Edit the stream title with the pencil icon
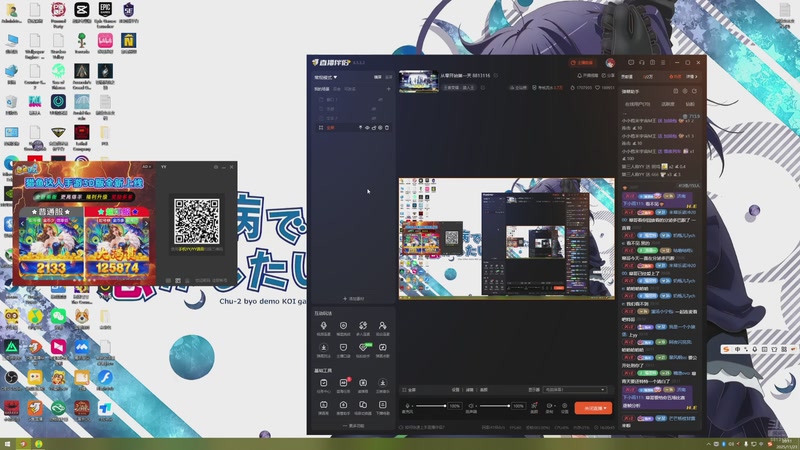Image resolution: width=800 pixels, height=450 pixels. pos(495,76)
